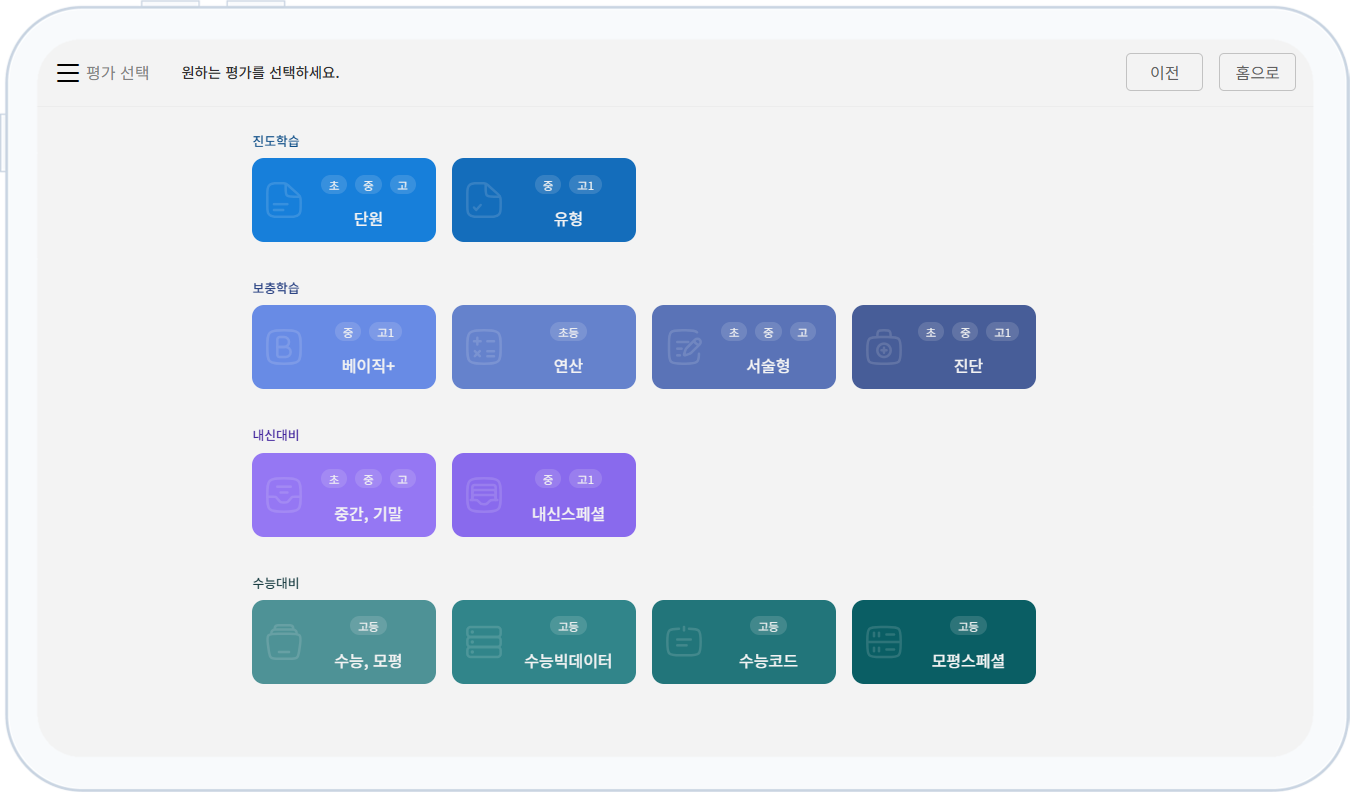
Task: Click the inbox icon on 중간, 기말 card
Action: 284,495
